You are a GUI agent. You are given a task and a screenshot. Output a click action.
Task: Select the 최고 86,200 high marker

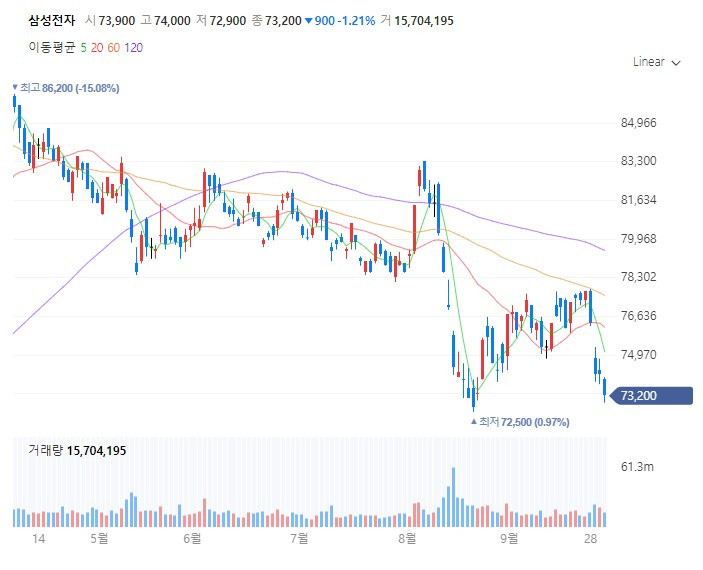pos(66,88)
